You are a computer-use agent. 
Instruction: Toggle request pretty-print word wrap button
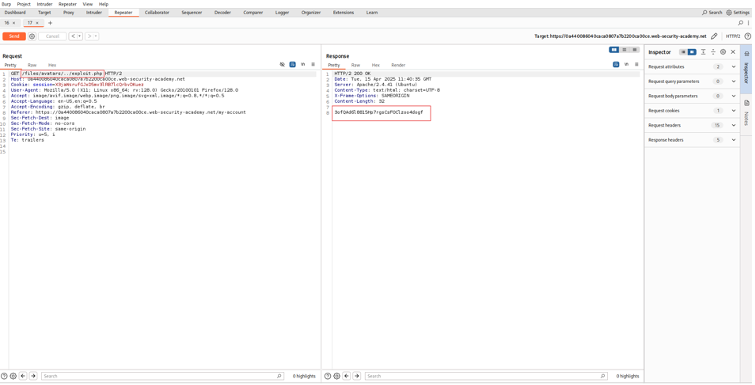pyautogui.click(x=292, y=64)
